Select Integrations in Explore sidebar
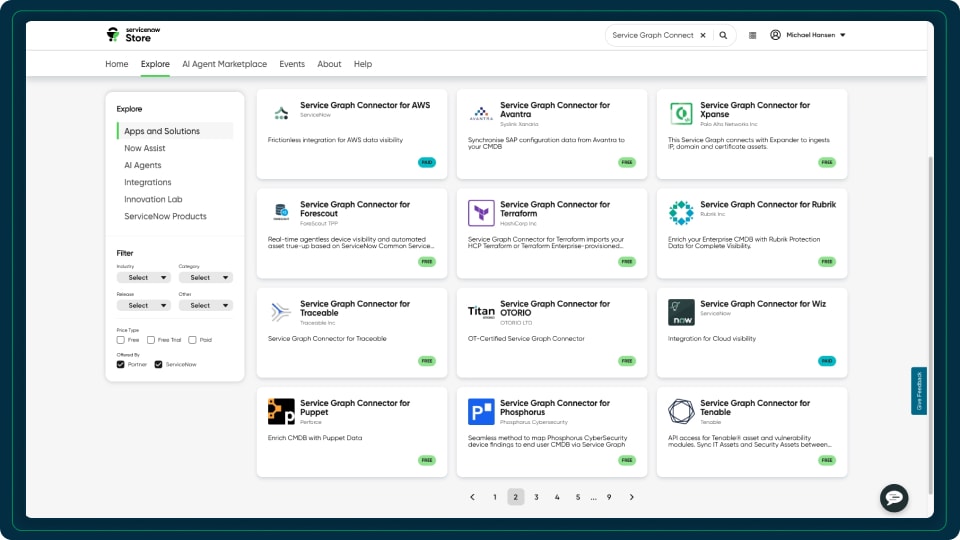Image resolution: width=960 pixels, height=540 pixels. pos(148,182)
